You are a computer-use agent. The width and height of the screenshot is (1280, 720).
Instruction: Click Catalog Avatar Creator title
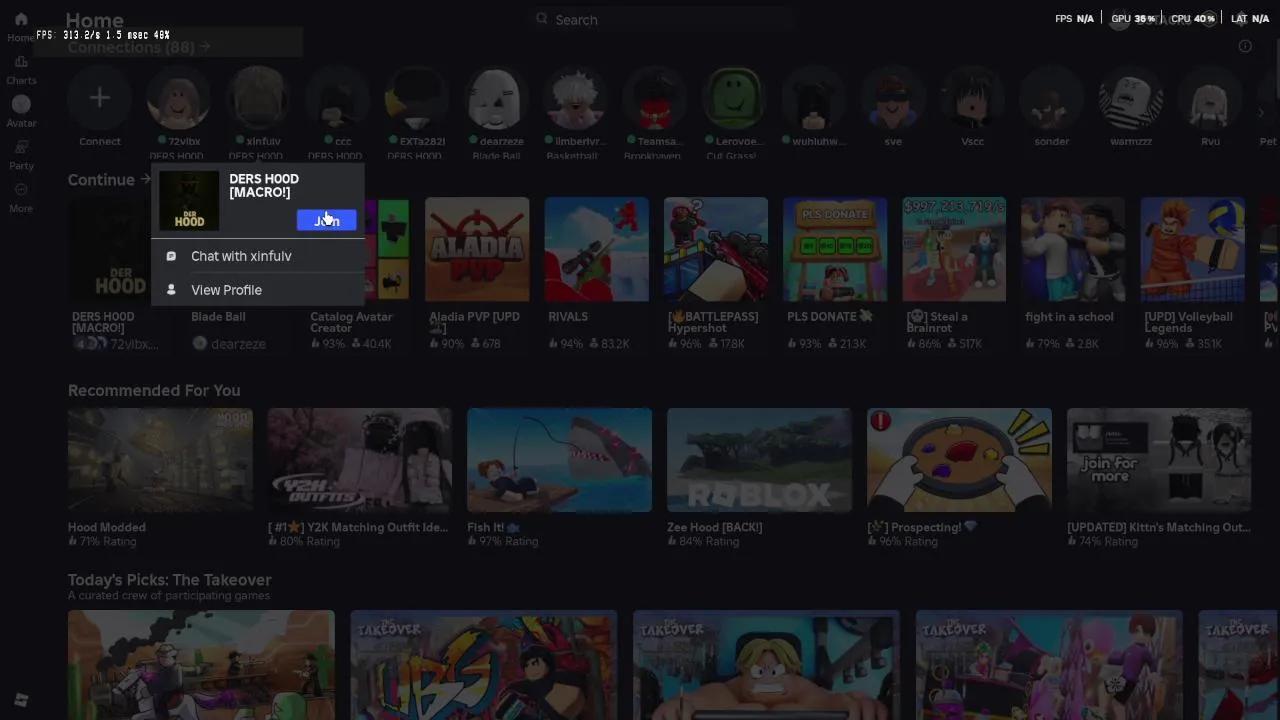pyautogui.click(x=351, y=322)
